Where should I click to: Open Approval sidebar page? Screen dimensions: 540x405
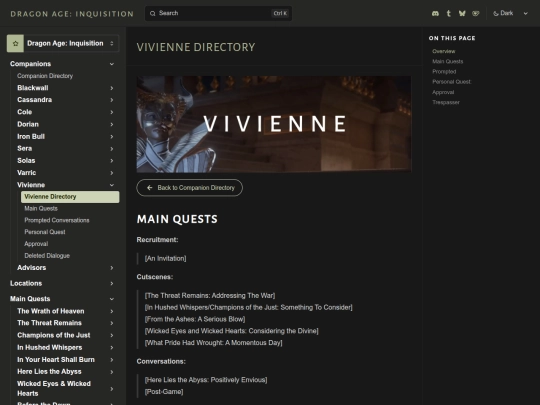pyautogui.click(x=36, y=244)
